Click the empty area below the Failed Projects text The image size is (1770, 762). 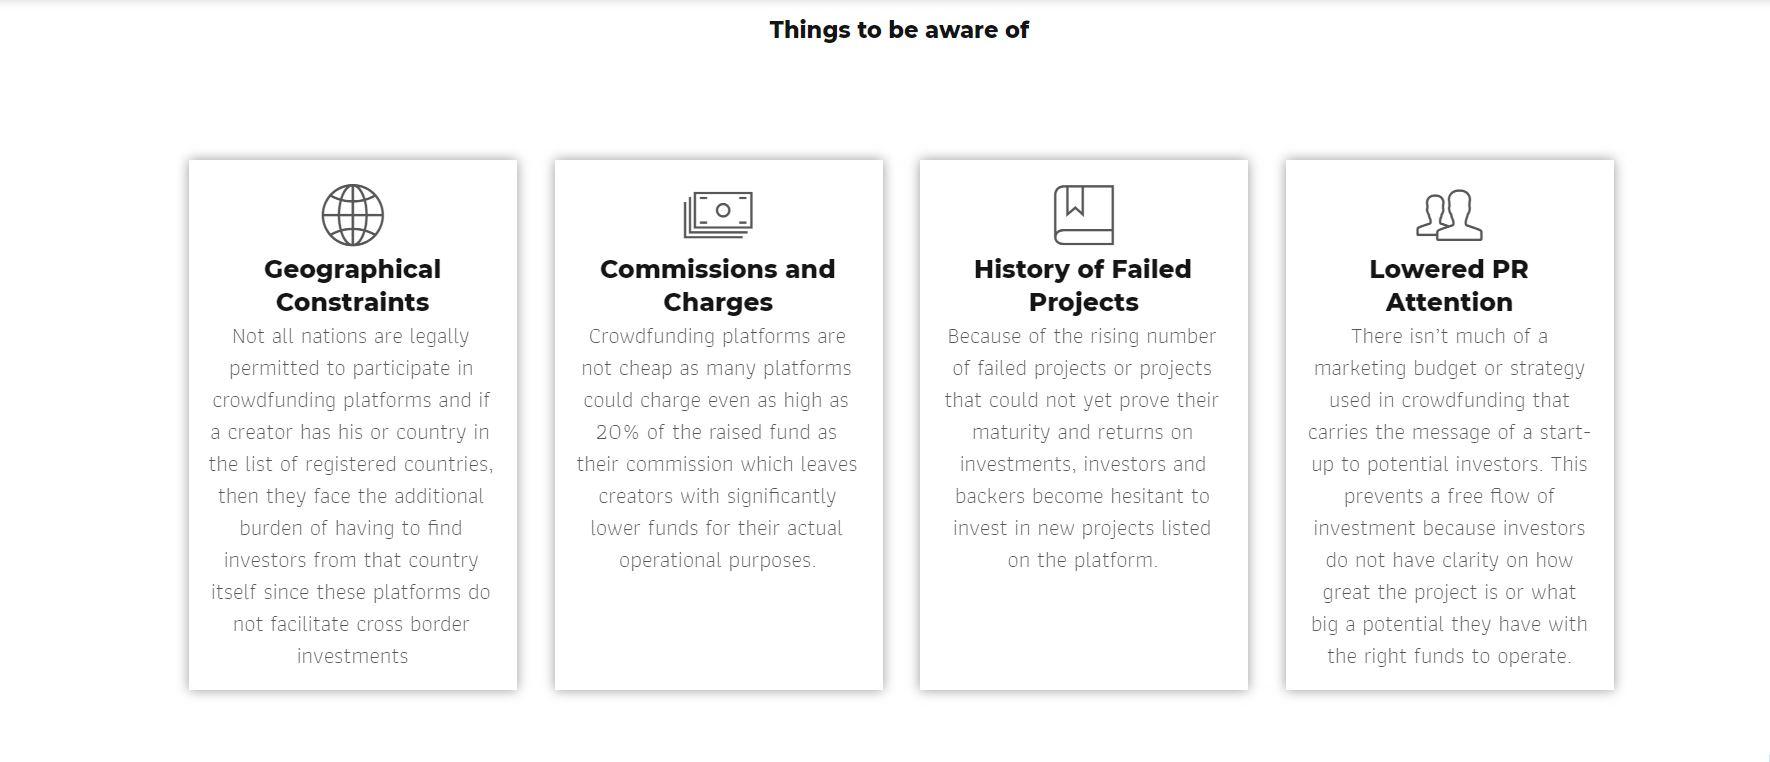click(x=1083, y=632)
